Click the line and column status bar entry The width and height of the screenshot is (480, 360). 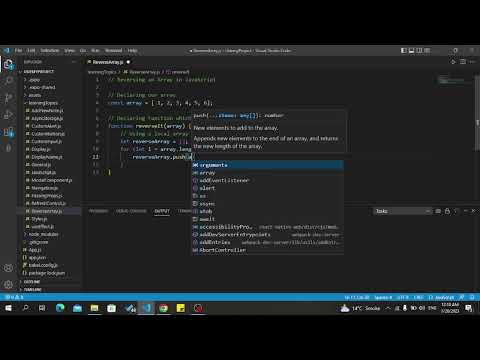357,297
